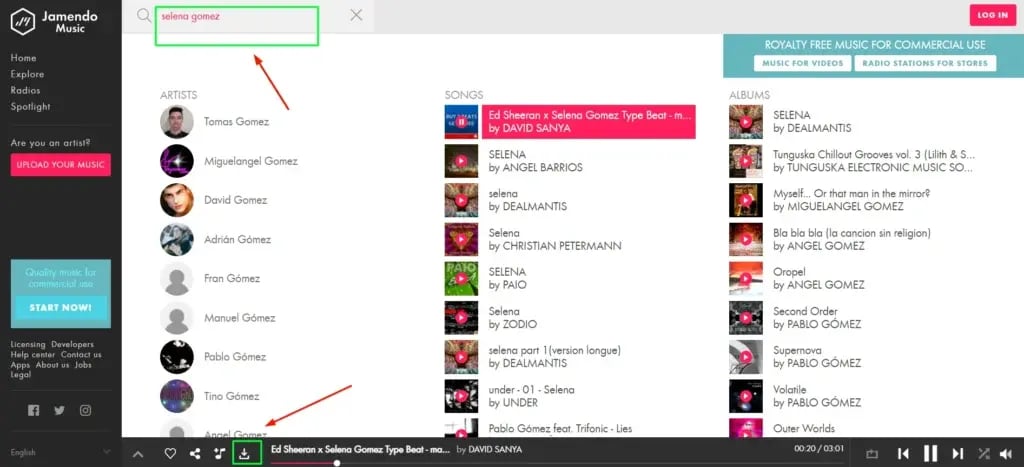Open Jamendo's Instagram page icon

coord(86,410)
